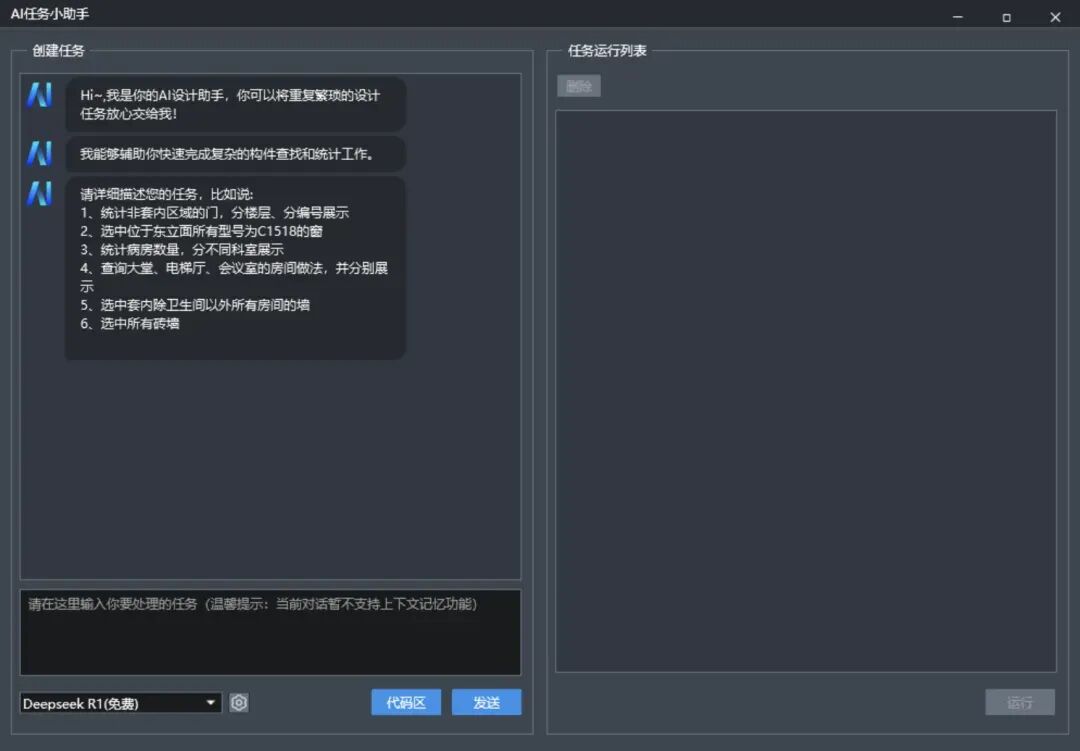The height and width of the screenshot is (751, 1080).
Task: Click the AI avatar beside the greeting message
Action: tap(40, 94)
